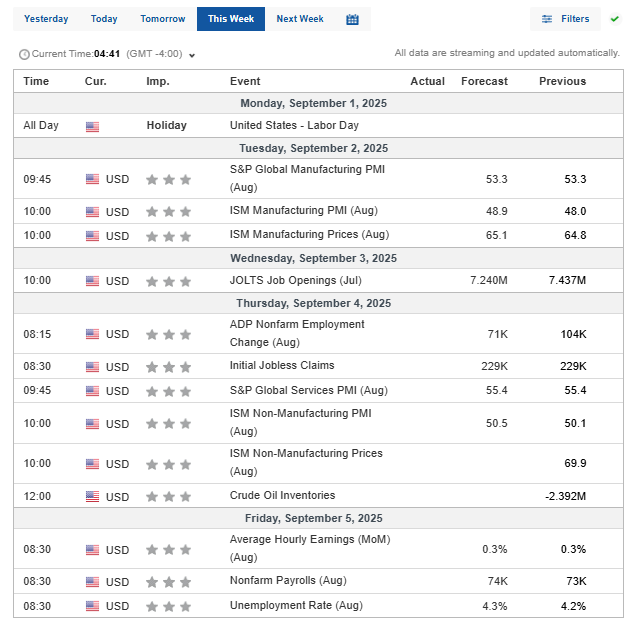Switch to the Today tab
Viewport: 630px width, 632px height.
(x=104, y=19)
